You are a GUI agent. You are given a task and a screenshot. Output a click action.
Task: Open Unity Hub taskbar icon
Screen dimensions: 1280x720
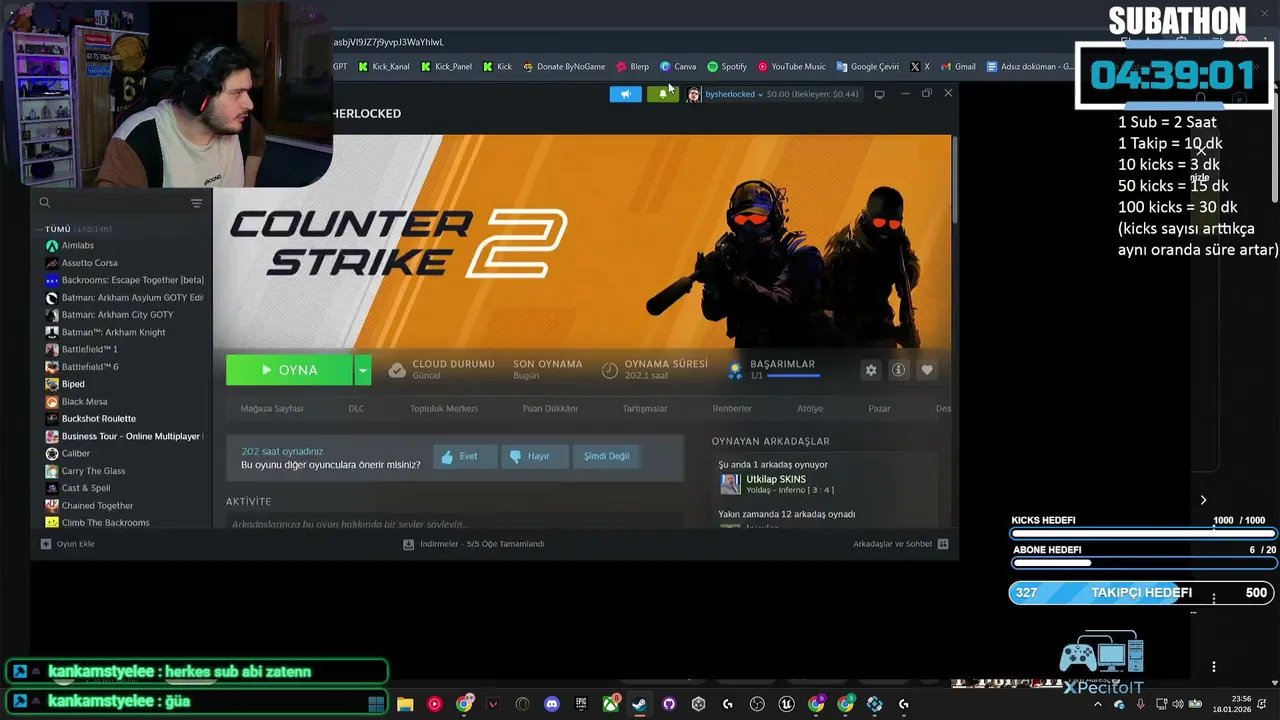(x=699, y=704)
